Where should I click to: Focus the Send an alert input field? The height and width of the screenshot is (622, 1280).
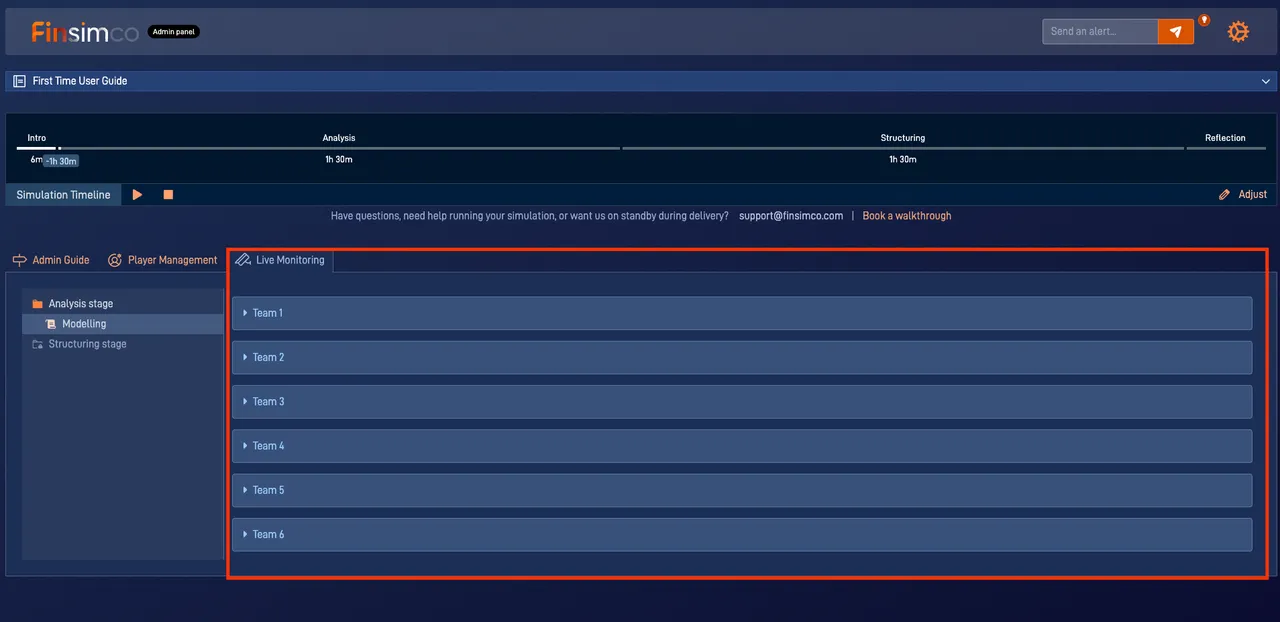[x=1100, y=32]
